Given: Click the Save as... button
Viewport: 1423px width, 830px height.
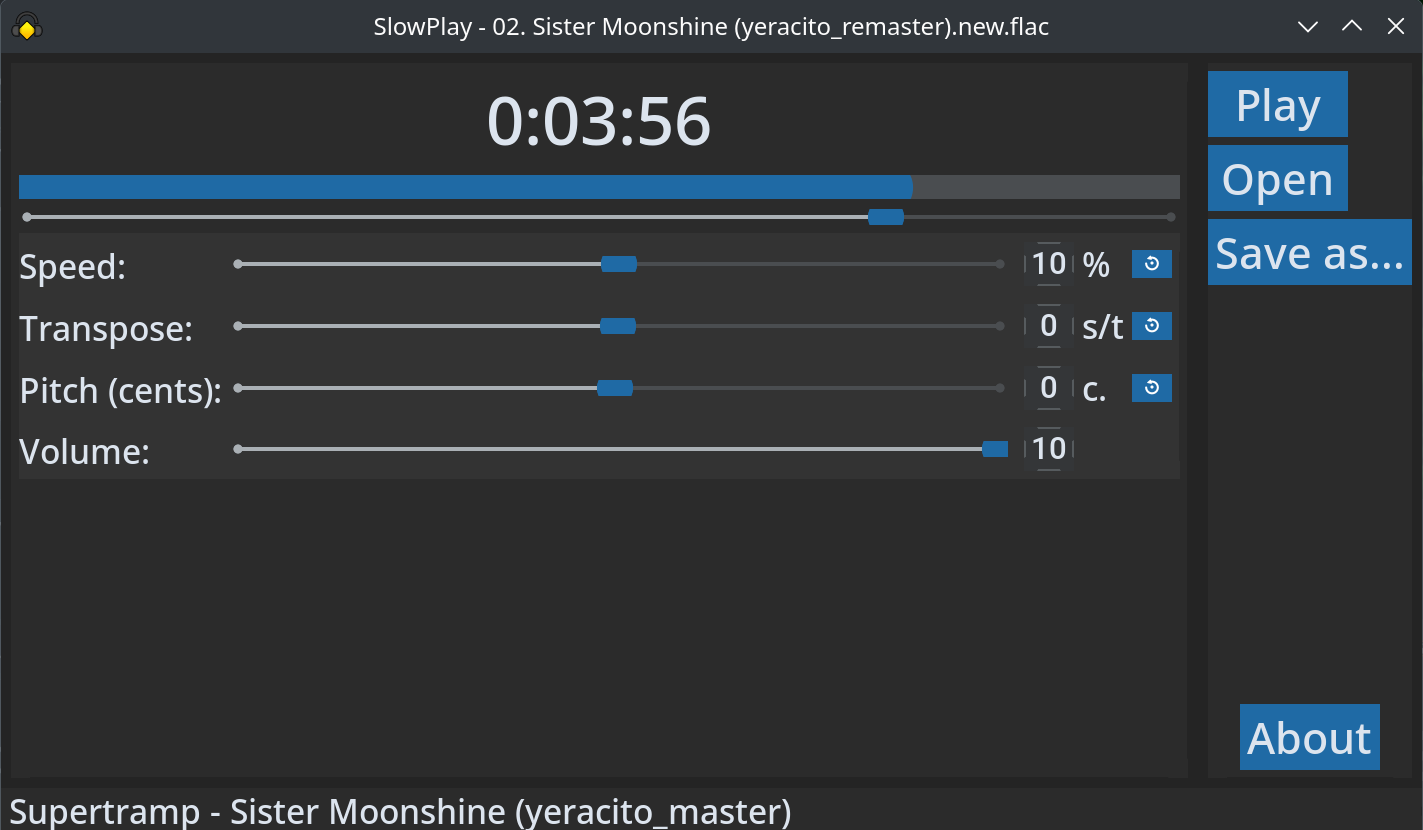Looking at the screenshot, I should pos(1309,252).
